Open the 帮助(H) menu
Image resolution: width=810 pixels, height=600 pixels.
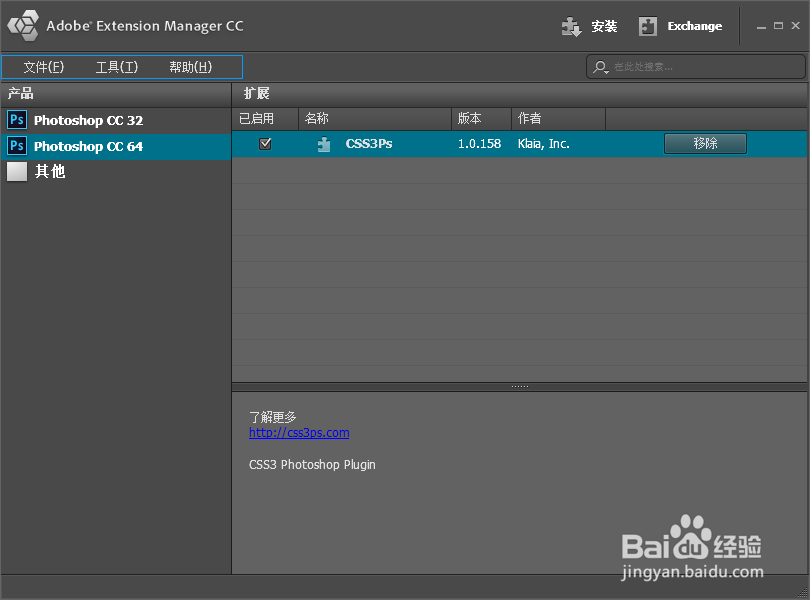pos(191,67)
